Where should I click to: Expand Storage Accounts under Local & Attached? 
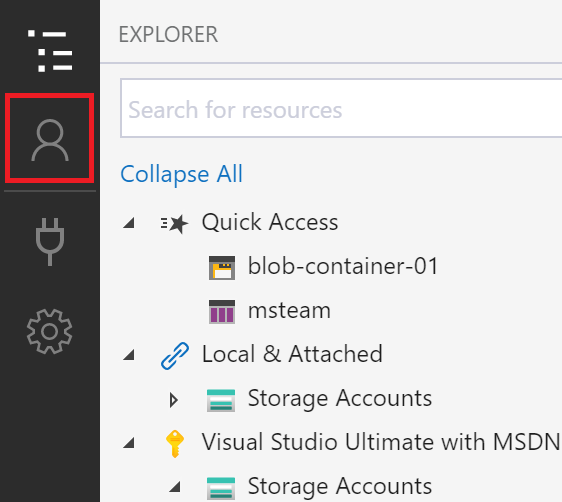coord(174,400)
